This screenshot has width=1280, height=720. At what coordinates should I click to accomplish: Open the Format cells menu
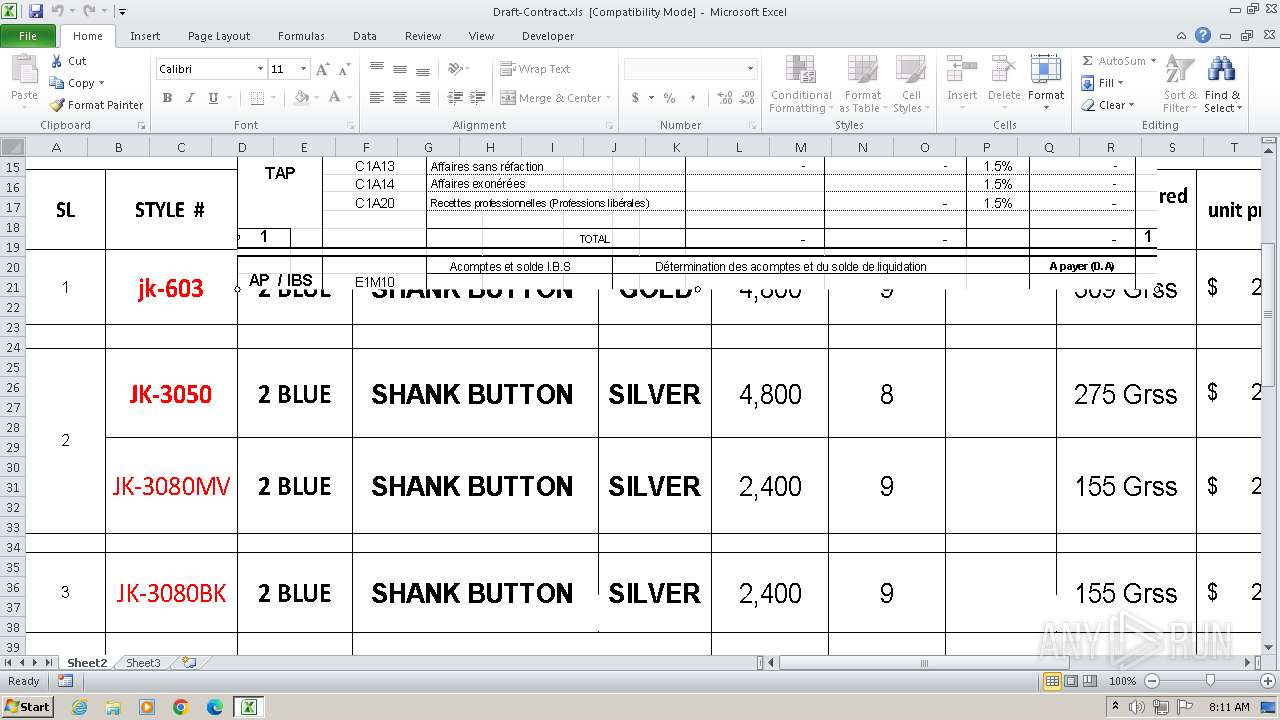[1046, 85]
